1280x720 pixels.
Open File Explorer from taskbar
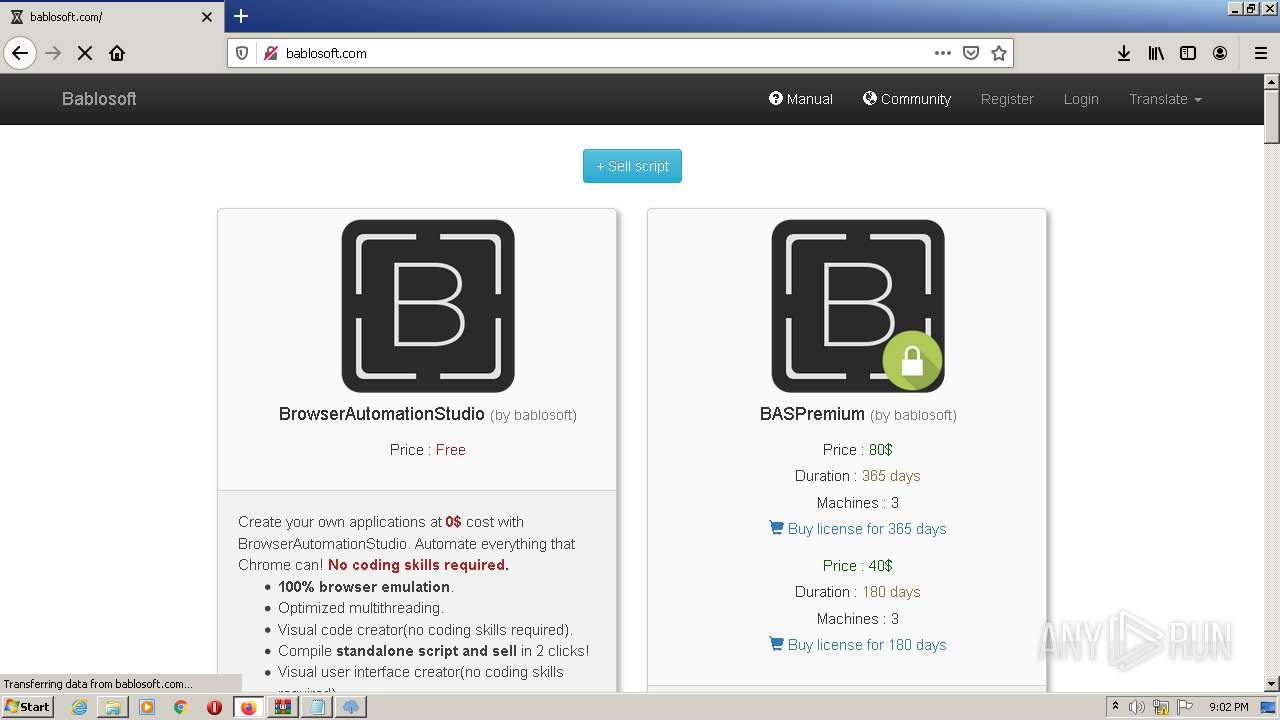click(x=113, y=707)
